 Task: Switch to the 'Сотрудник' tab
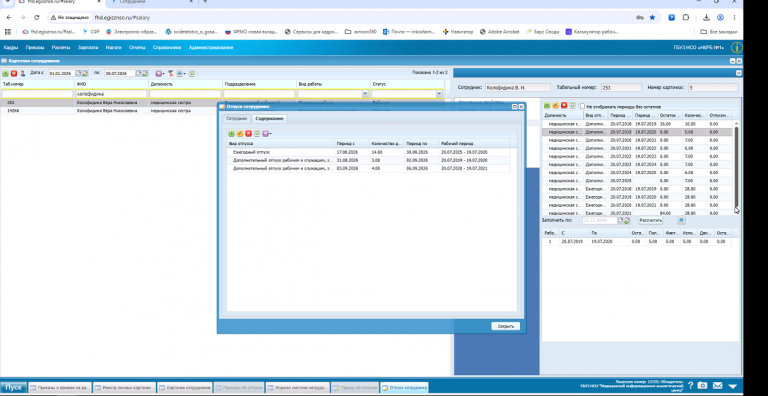point(237,119)
